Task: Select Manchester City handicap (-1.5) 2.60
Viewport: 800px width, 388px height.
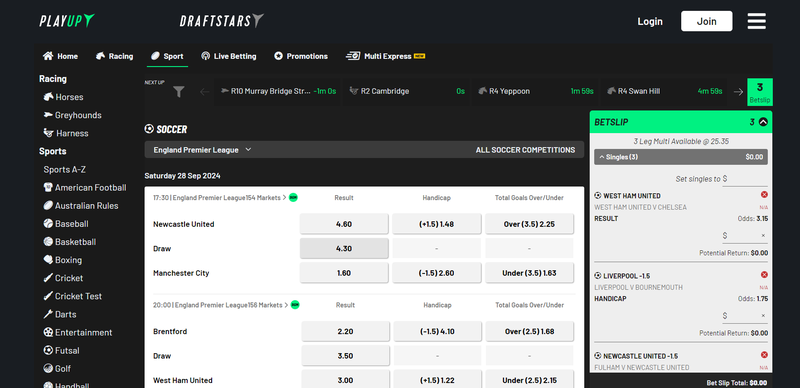Action: click(x=437, y=273)
